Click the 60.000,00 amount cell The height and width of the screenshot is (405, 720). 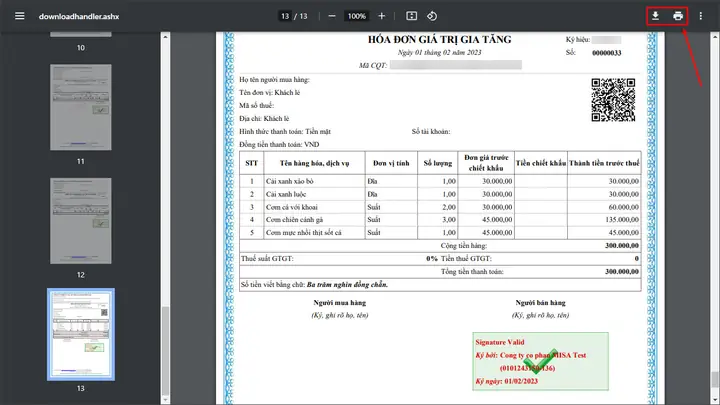604,207
